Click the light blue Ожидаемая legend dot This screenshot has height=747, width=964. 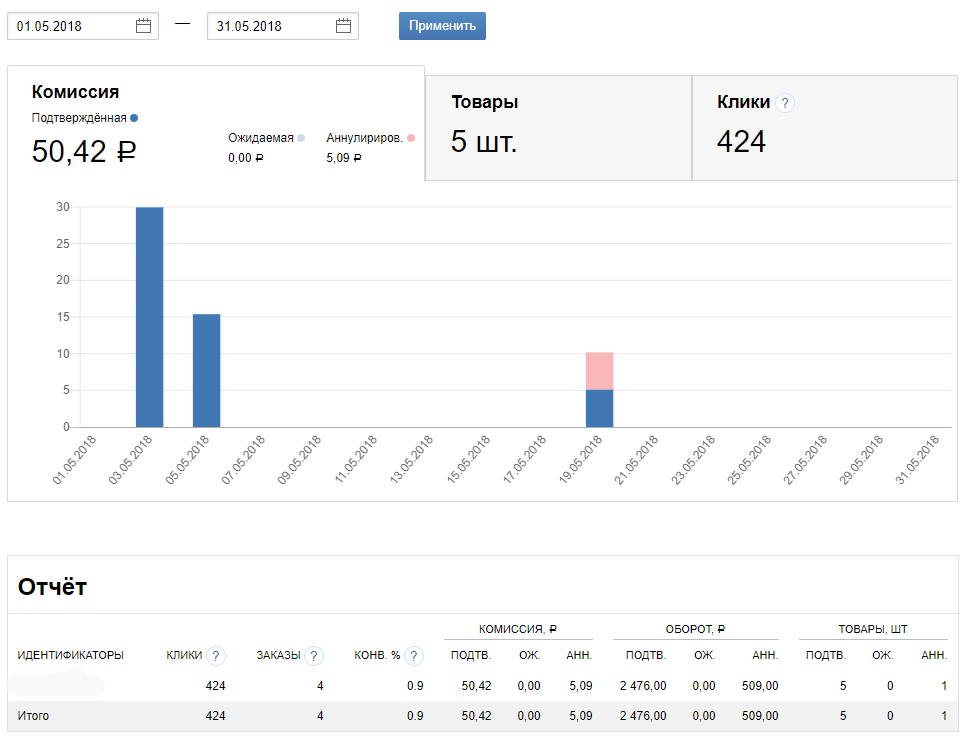click(301, 138)
